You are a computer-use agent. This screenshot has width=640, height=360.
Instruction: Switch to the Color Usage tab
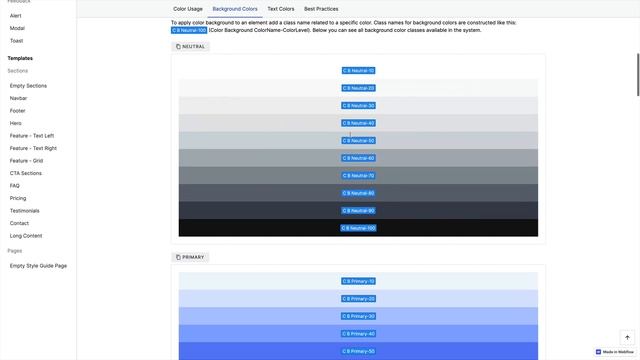tap(188, 9)
